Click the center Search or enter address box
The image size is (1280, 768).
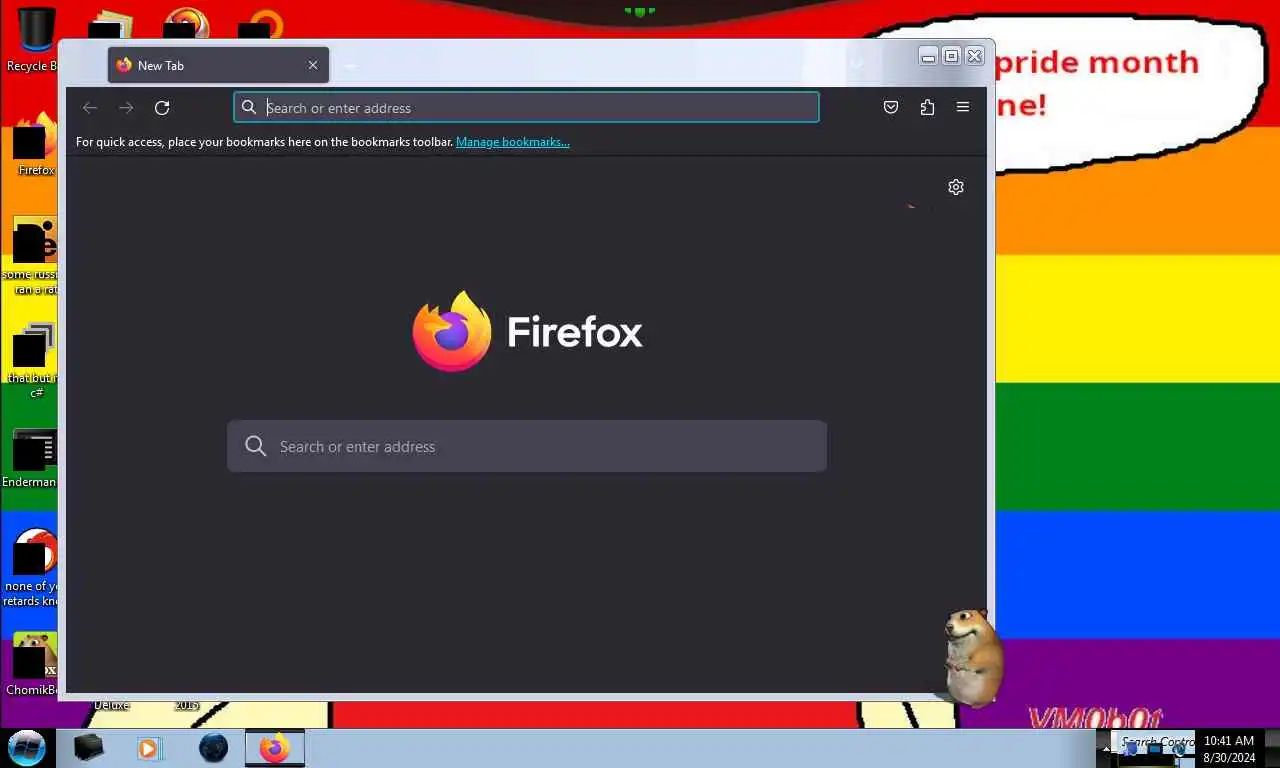pyautogui.click(x=527, y=446)
